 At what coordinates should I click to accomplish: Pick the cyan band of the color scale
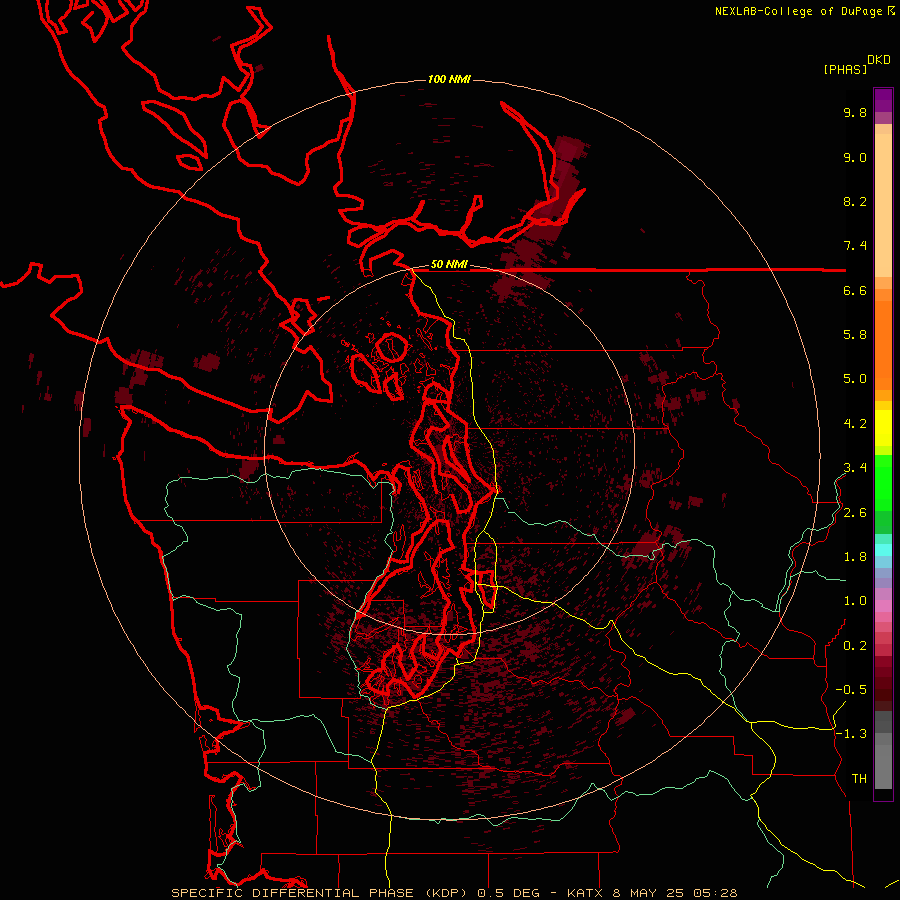(x=883, y=550)
